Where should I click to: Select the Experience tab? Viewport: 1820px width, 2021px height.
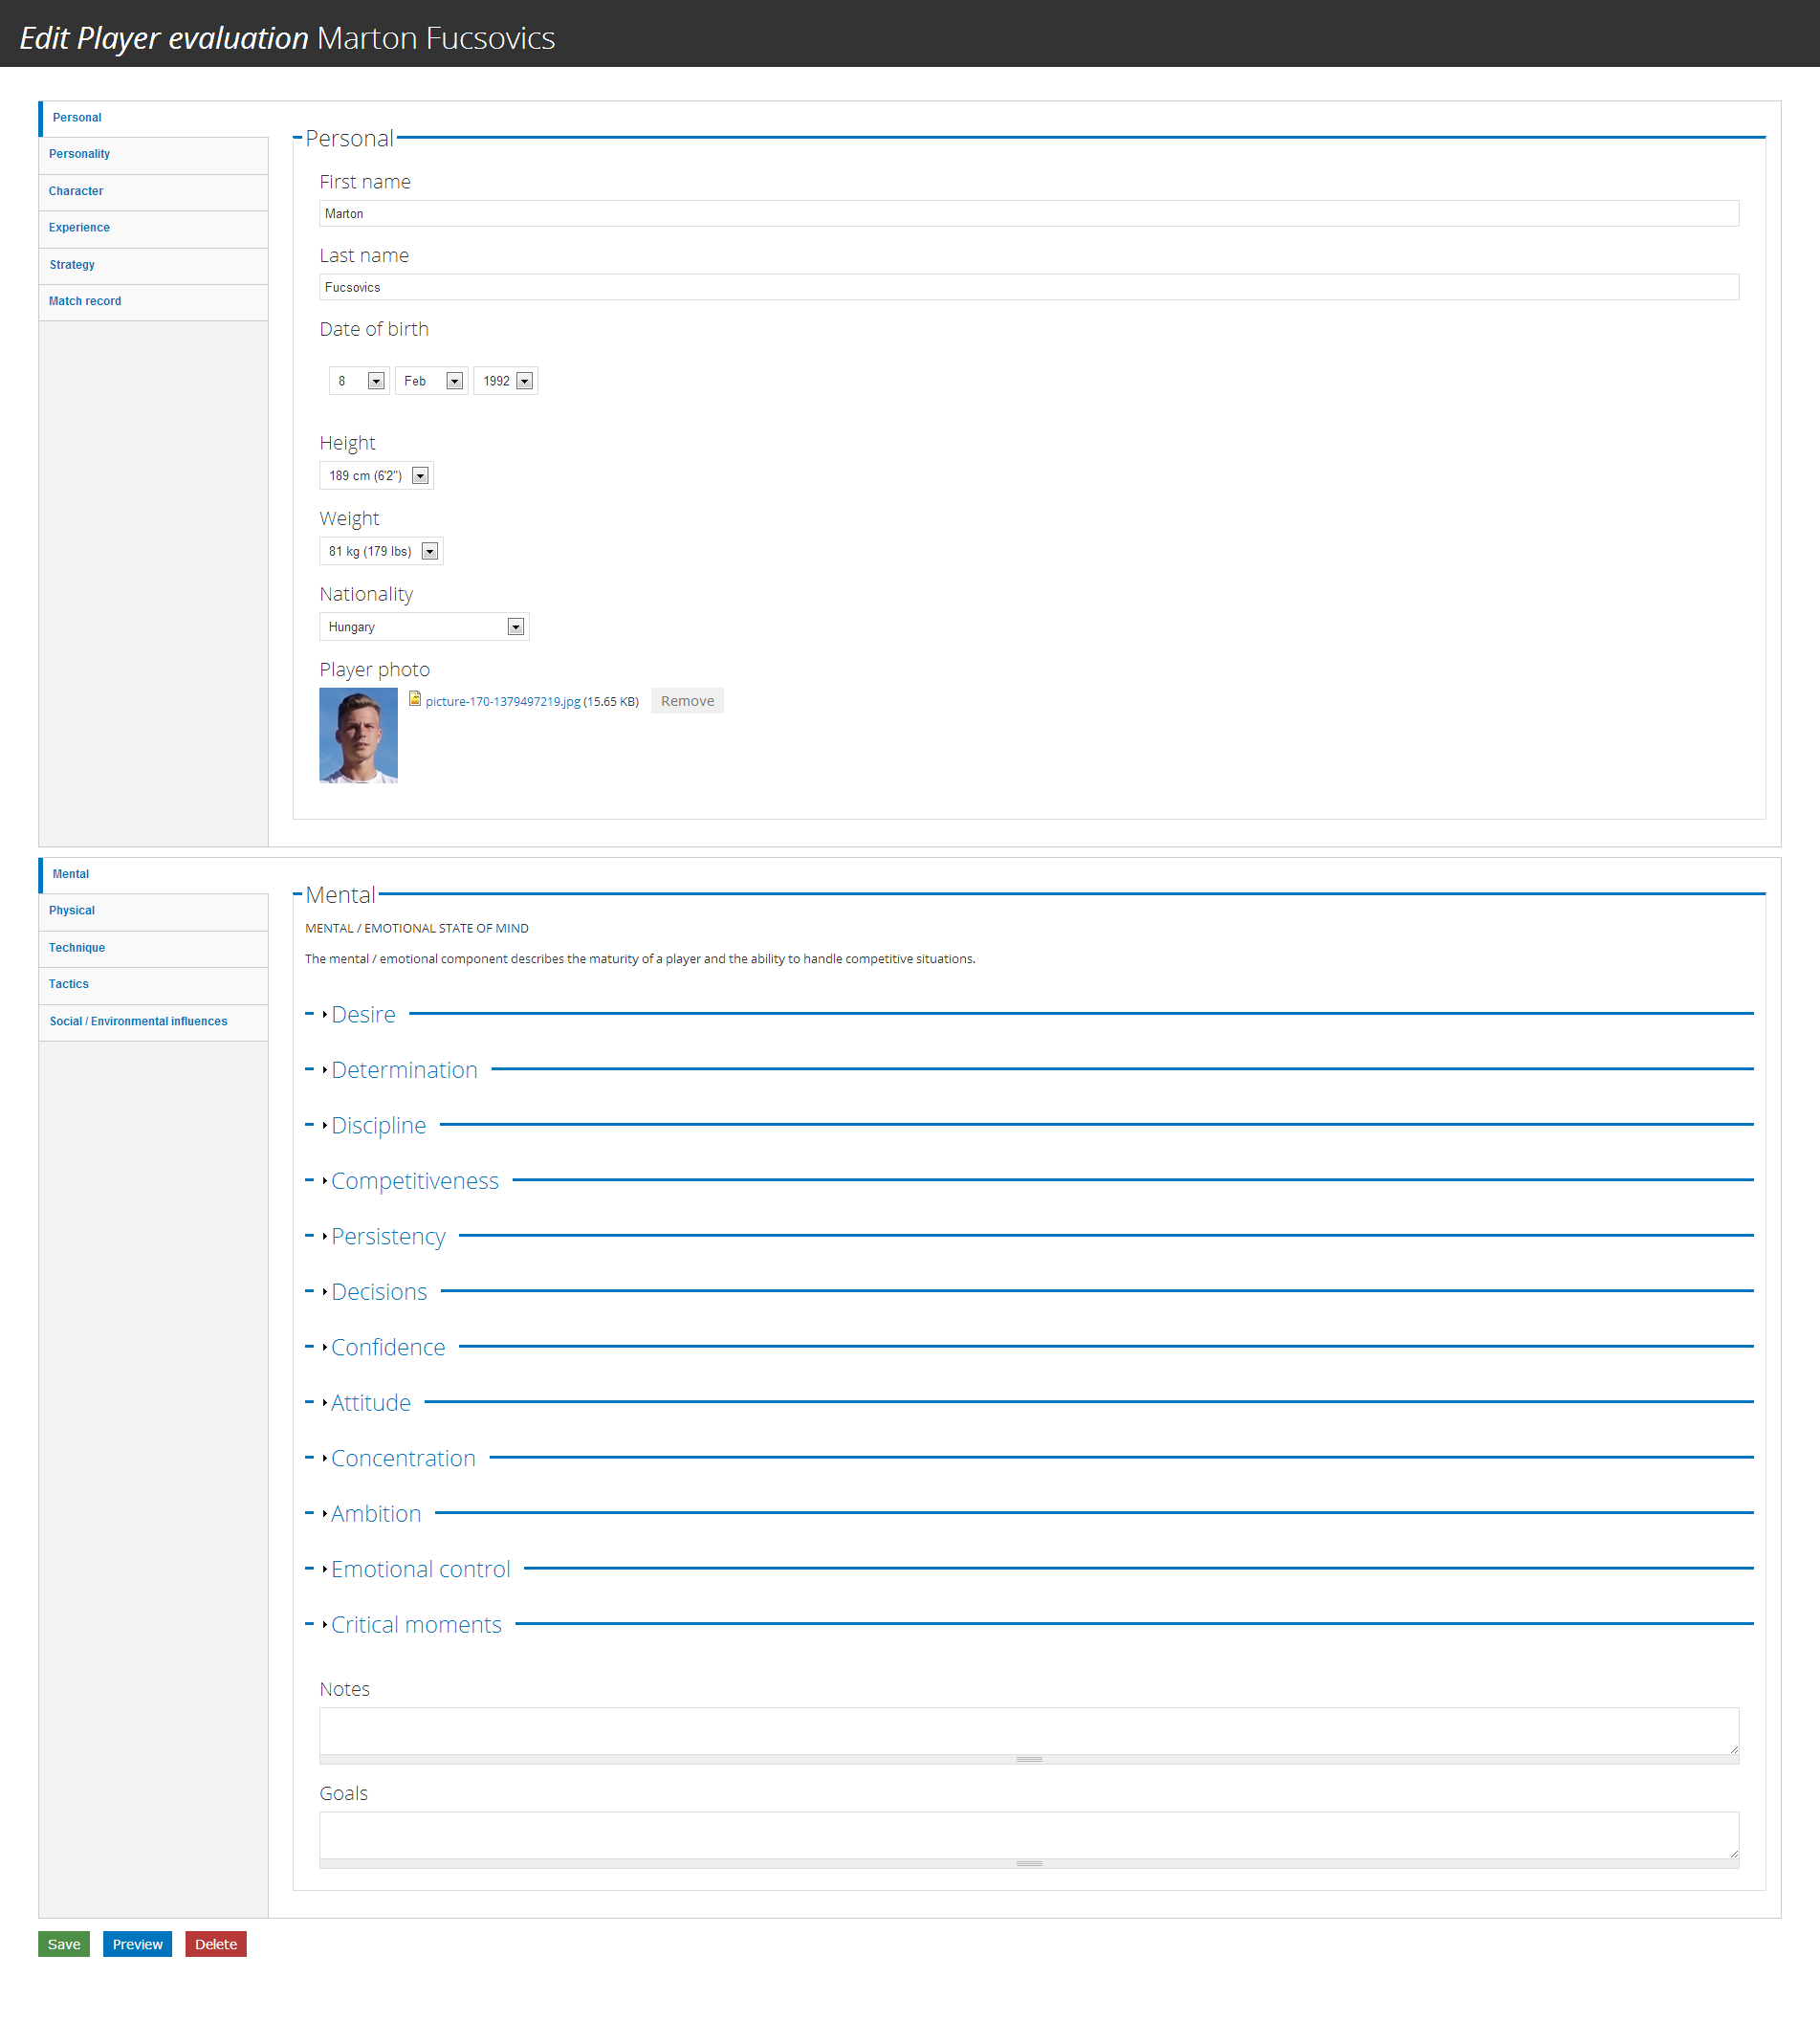[153, 228]
